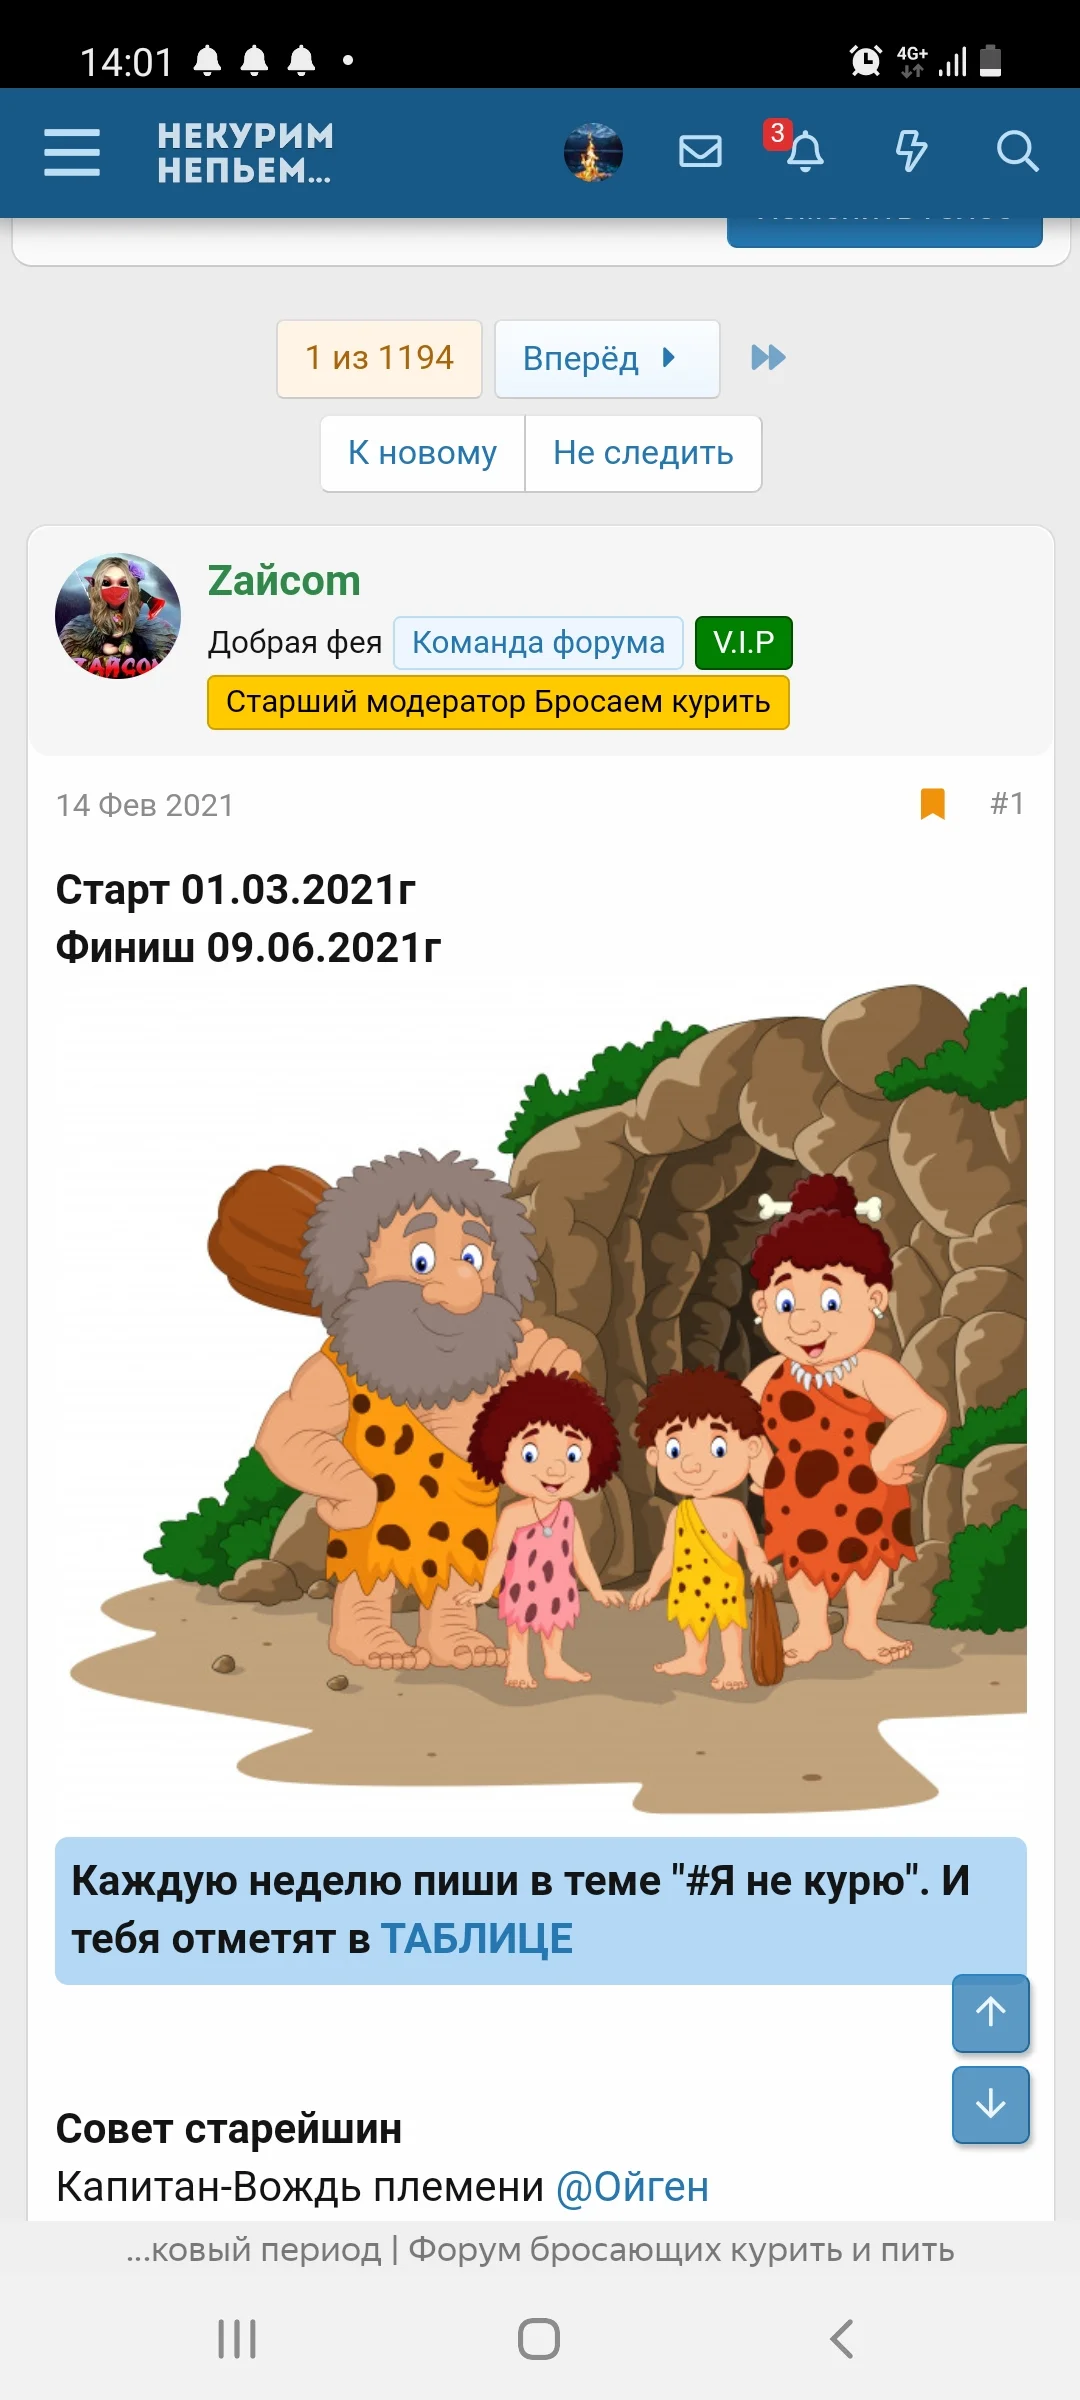Screen dimensions: 1080x2400
Task: Click the scroll-to-bottom arrow button
Action: point(990,2104)
